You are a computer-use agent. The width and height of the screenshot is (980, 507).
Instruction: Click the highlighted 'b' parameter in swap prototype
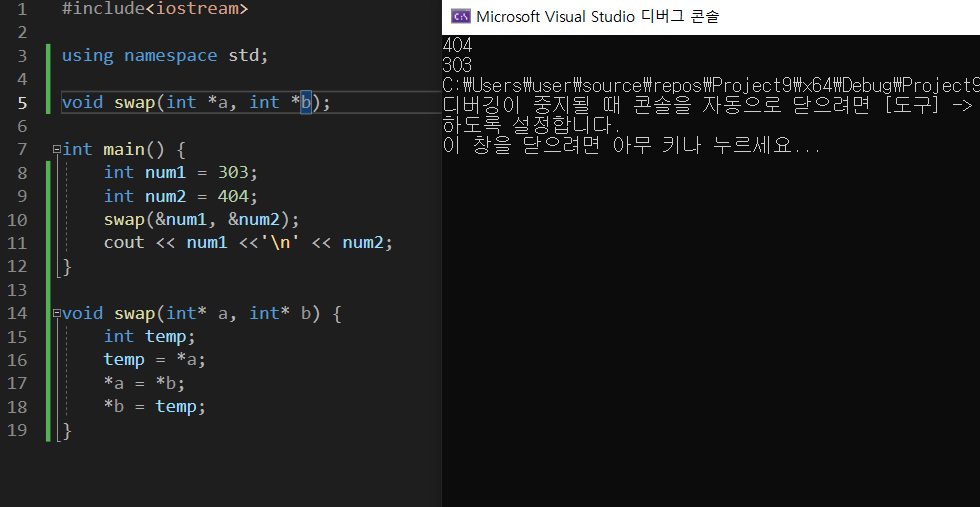click(306, 103)
